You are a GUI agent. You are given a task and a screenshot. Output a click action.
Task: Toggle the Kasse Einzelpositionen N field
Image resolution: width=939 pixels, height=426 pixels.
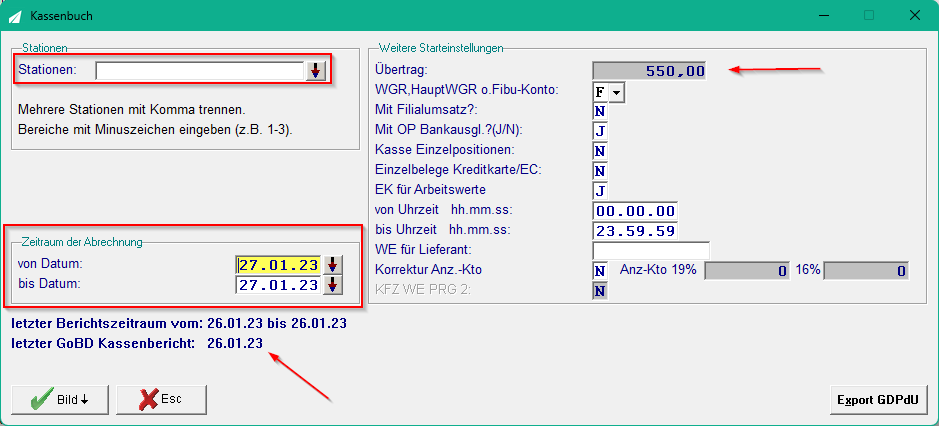coord(600,151)
